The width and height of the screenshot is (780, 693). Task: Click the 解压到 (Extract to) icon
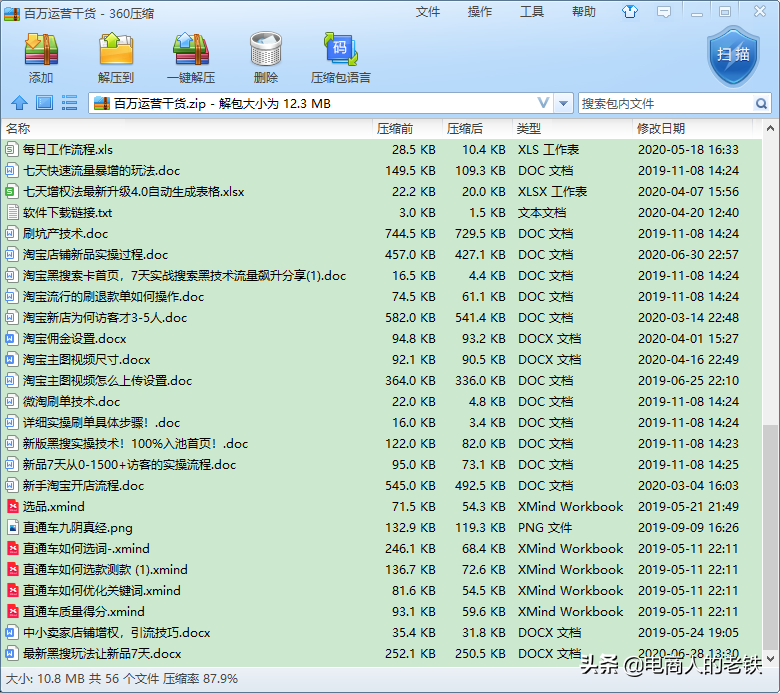[x=116, y=50]
